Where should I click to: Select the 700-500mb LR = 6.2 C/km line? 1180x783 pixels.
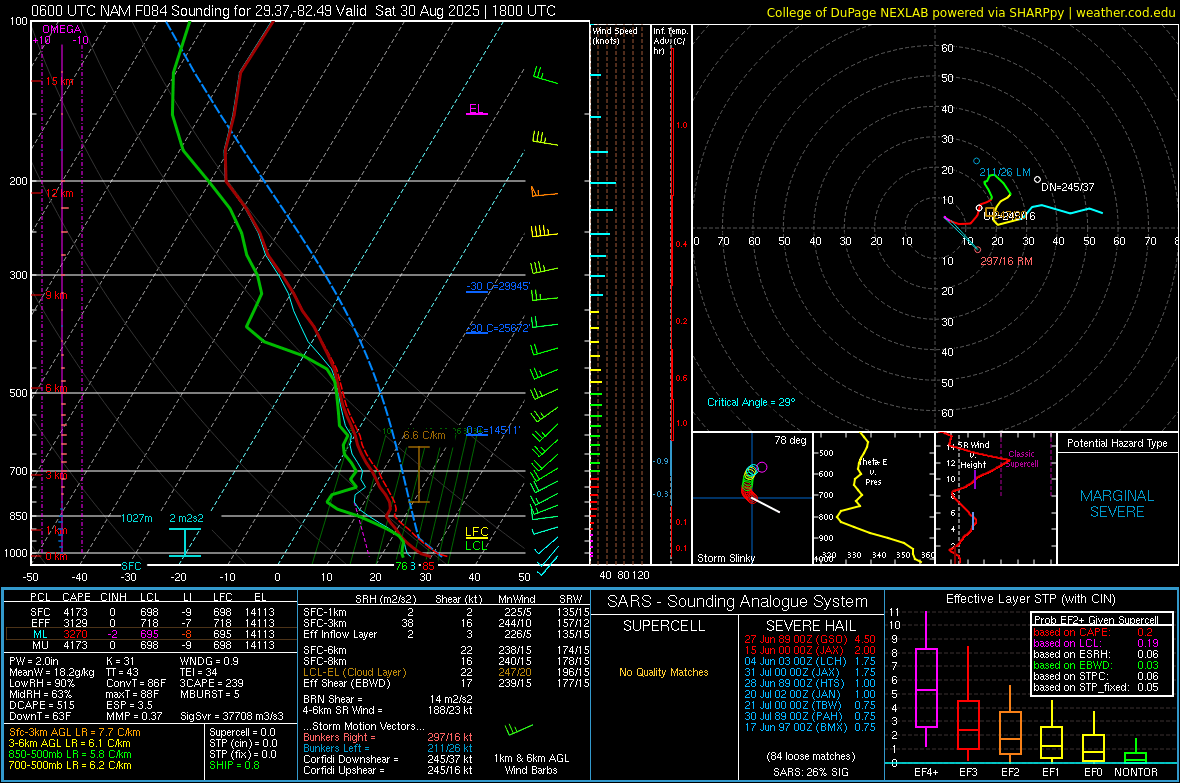[x=70, y=765]
